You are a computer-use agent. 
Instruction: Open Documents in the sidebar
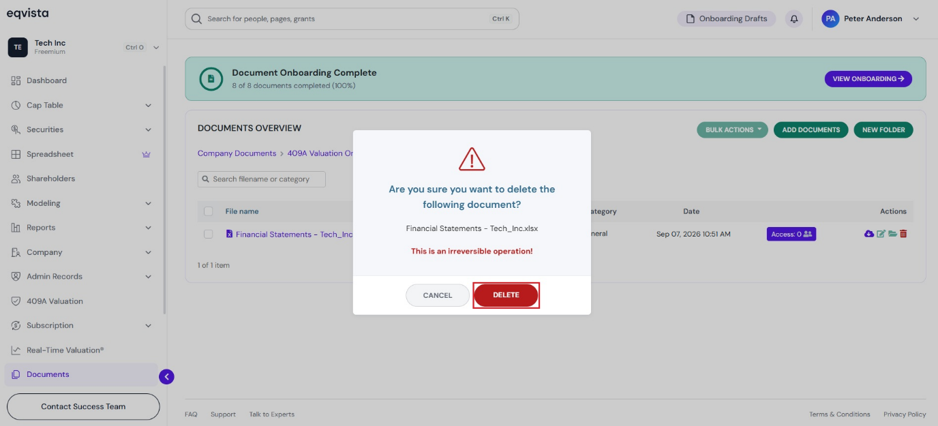tap(81, 375)
